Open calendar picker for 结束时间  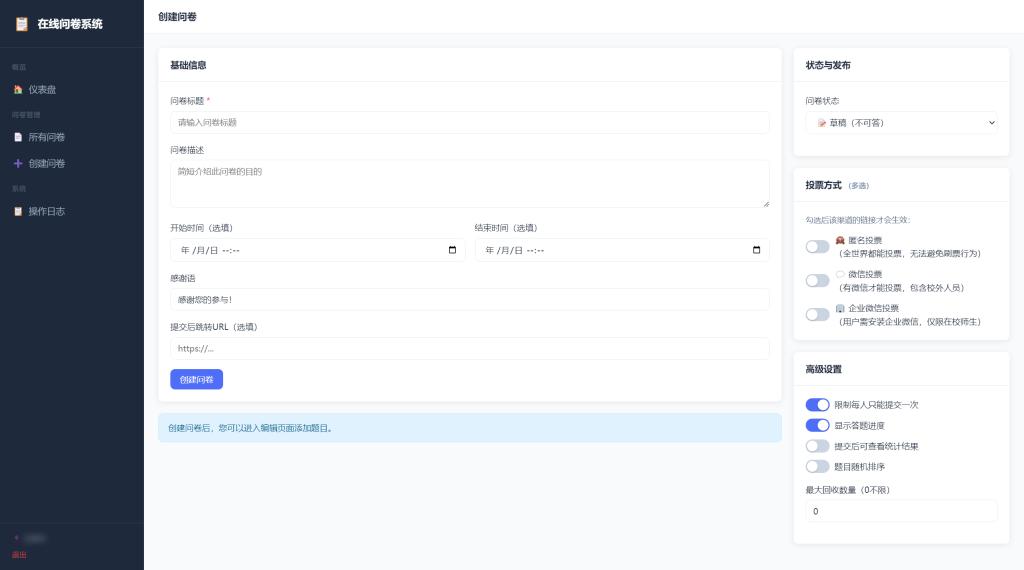click(756, 250)
